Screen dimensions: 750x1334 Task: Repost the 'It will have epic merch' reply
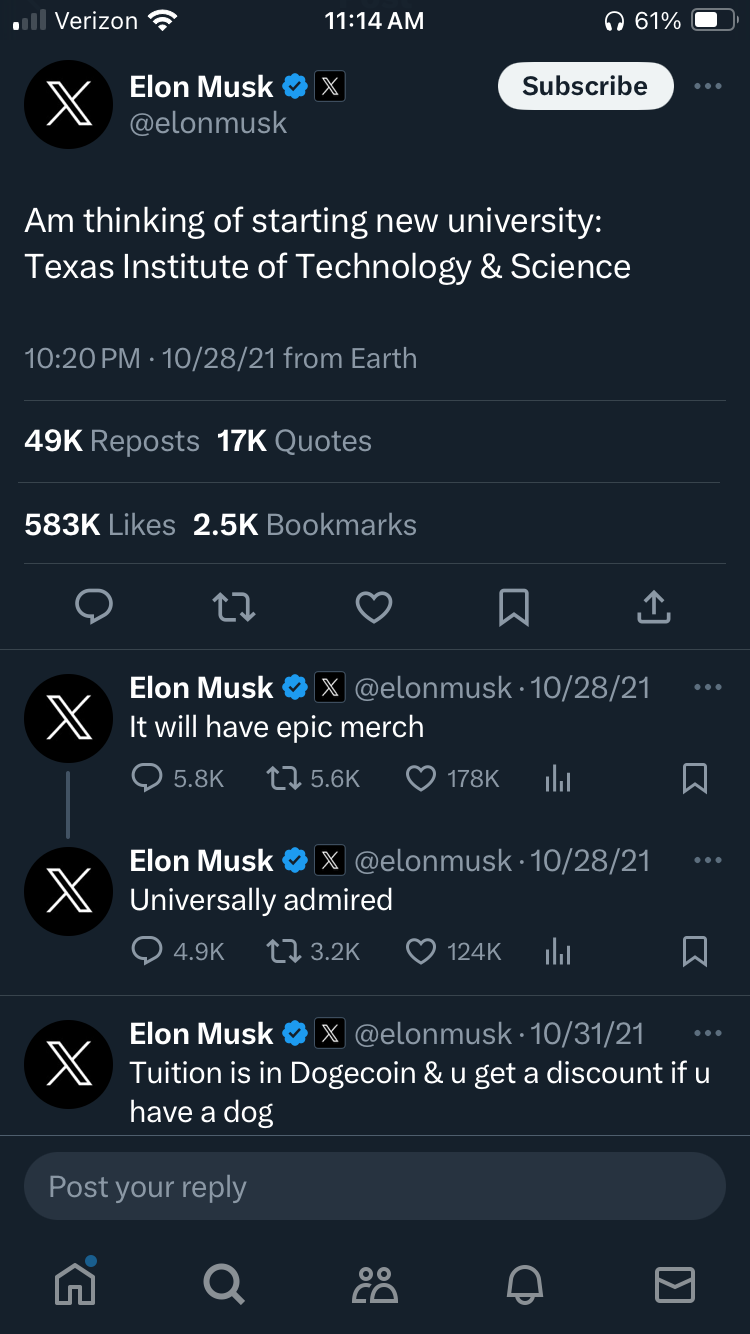point(283,779)
